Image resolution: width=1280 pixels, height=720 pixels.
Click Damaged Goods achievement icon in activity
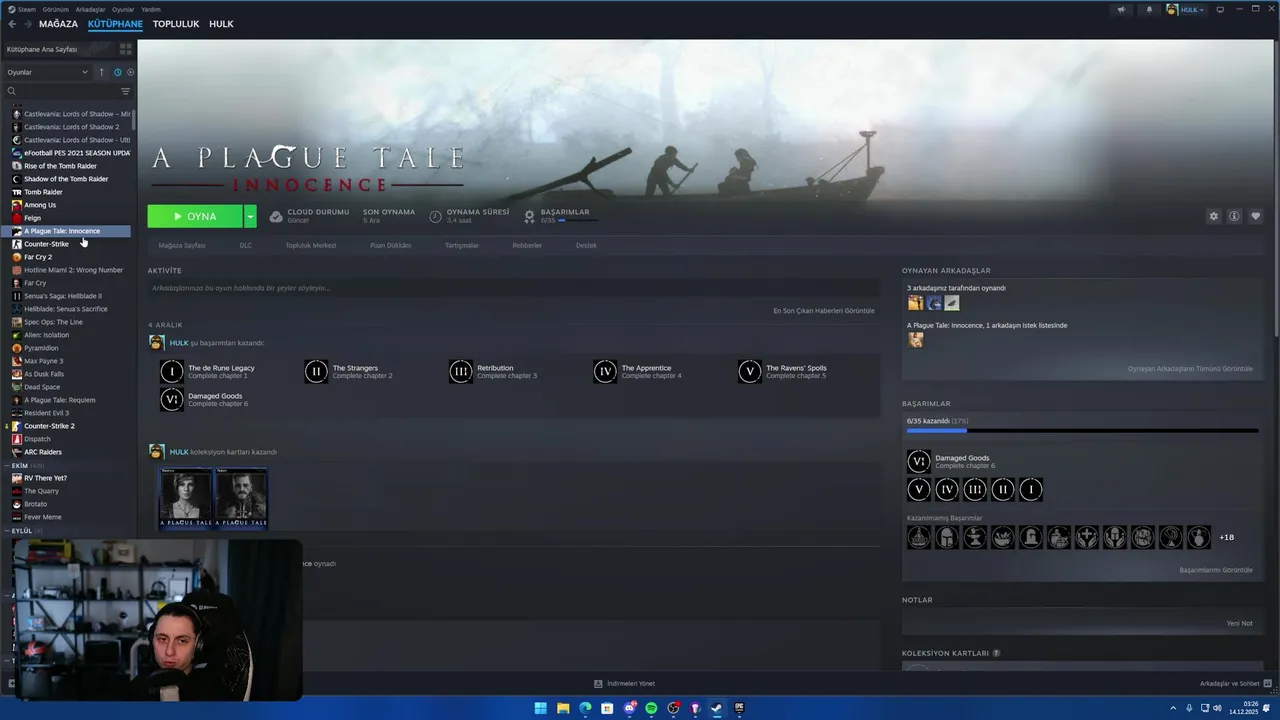pos(172,400)
